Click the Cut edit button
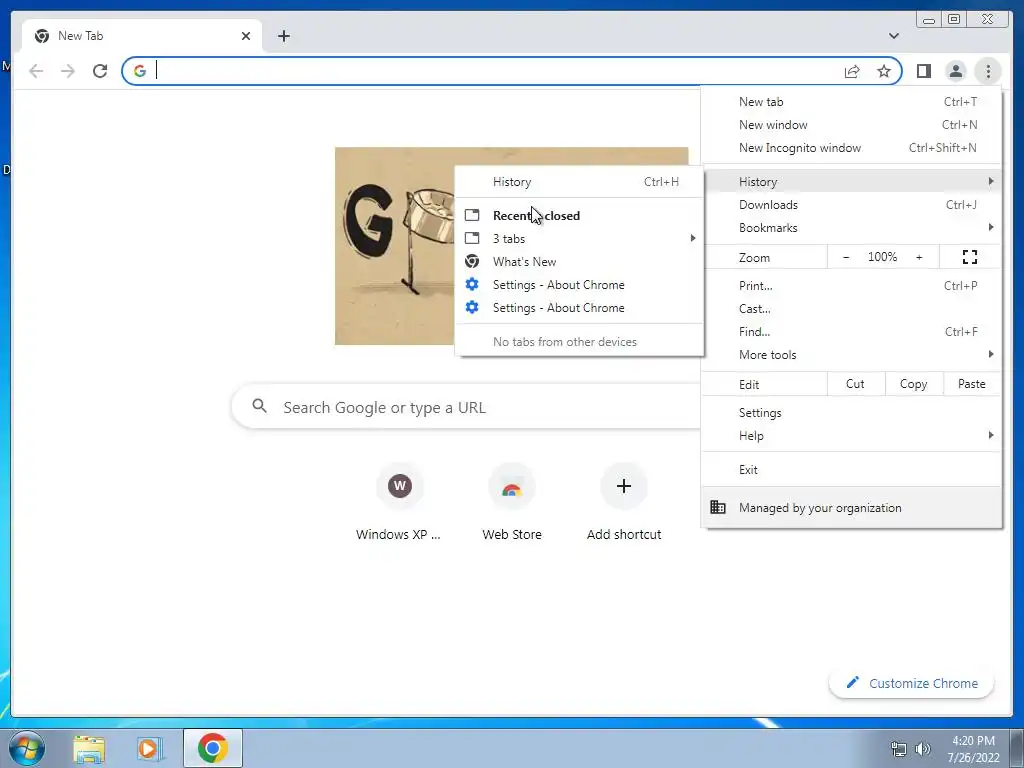Viewport: 1024px width, 768px height. pyautogui.click(x=856, y=384)
